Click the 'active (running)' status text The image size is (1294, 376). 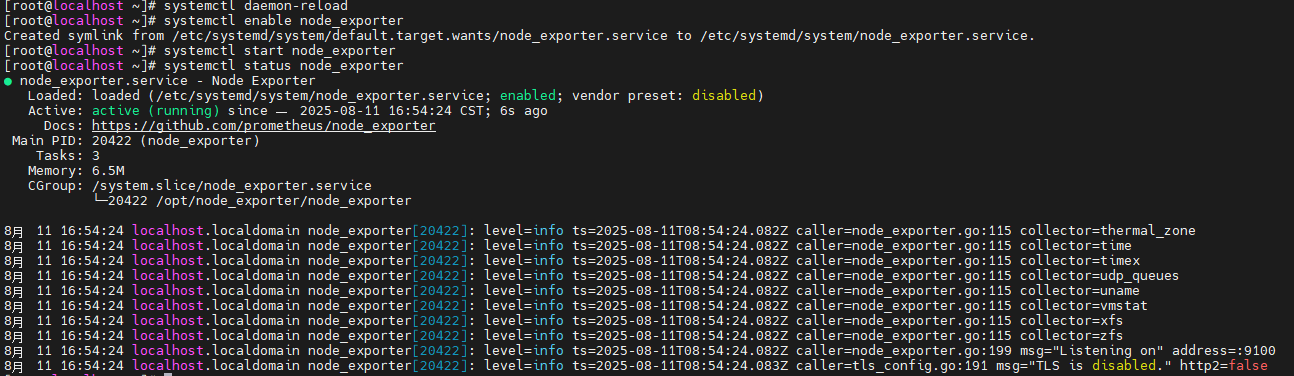156,111
